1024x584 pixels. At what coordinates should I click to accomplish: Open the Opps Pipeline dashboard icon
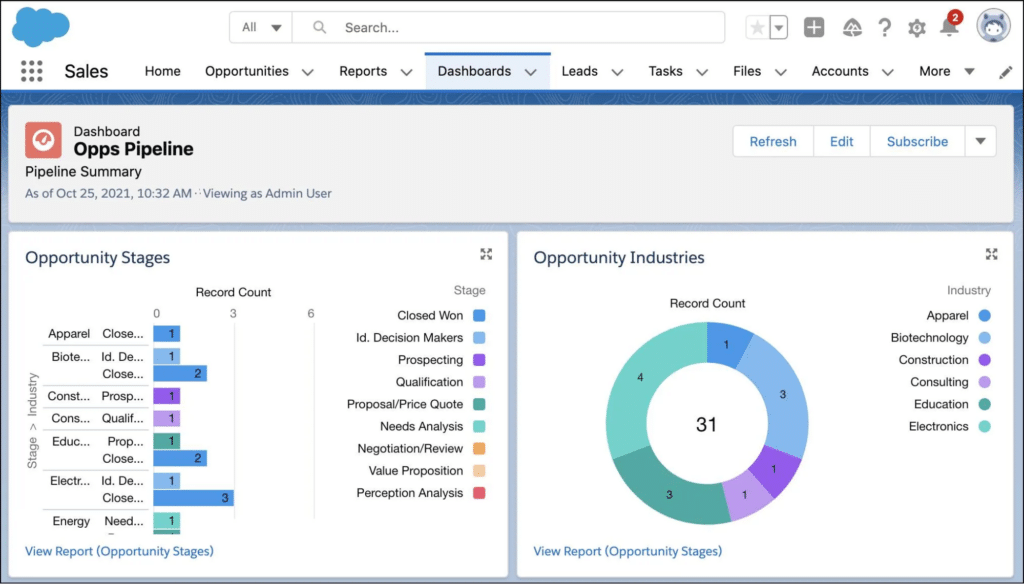(44, 140)
